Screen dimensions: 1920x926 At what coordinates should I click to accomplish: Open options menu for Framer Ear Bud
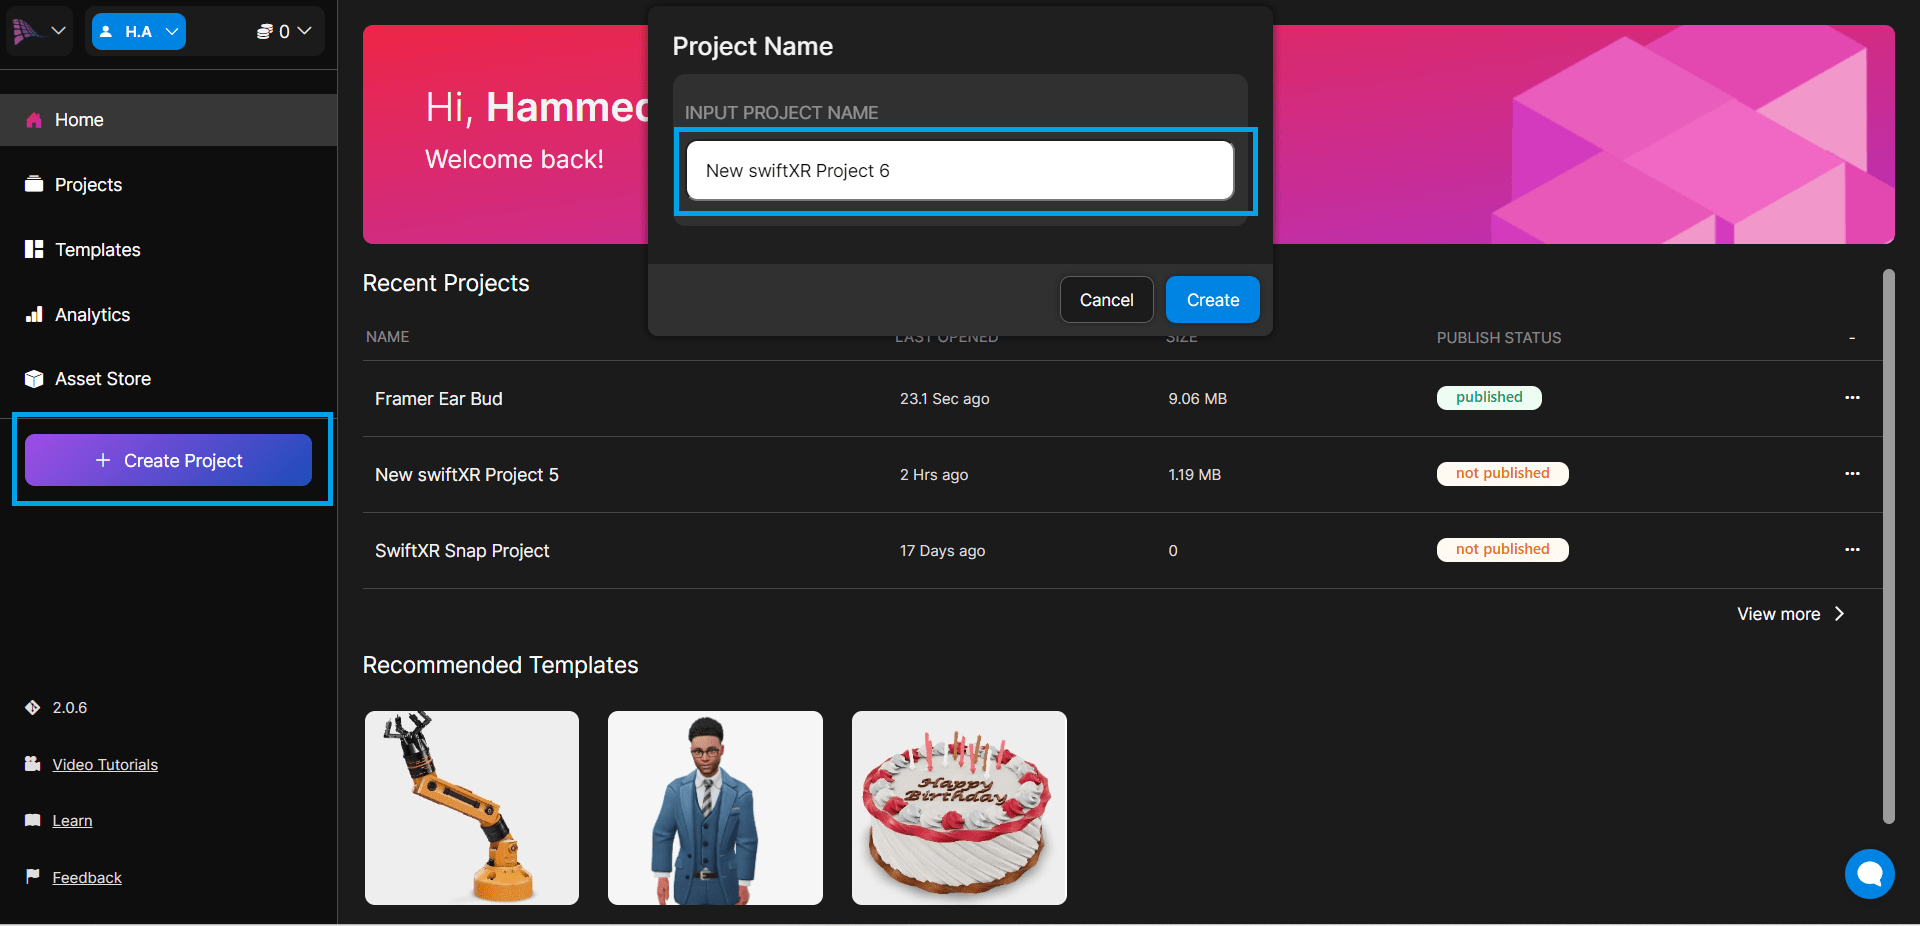pyautogui.click(x=1852, y=398)
